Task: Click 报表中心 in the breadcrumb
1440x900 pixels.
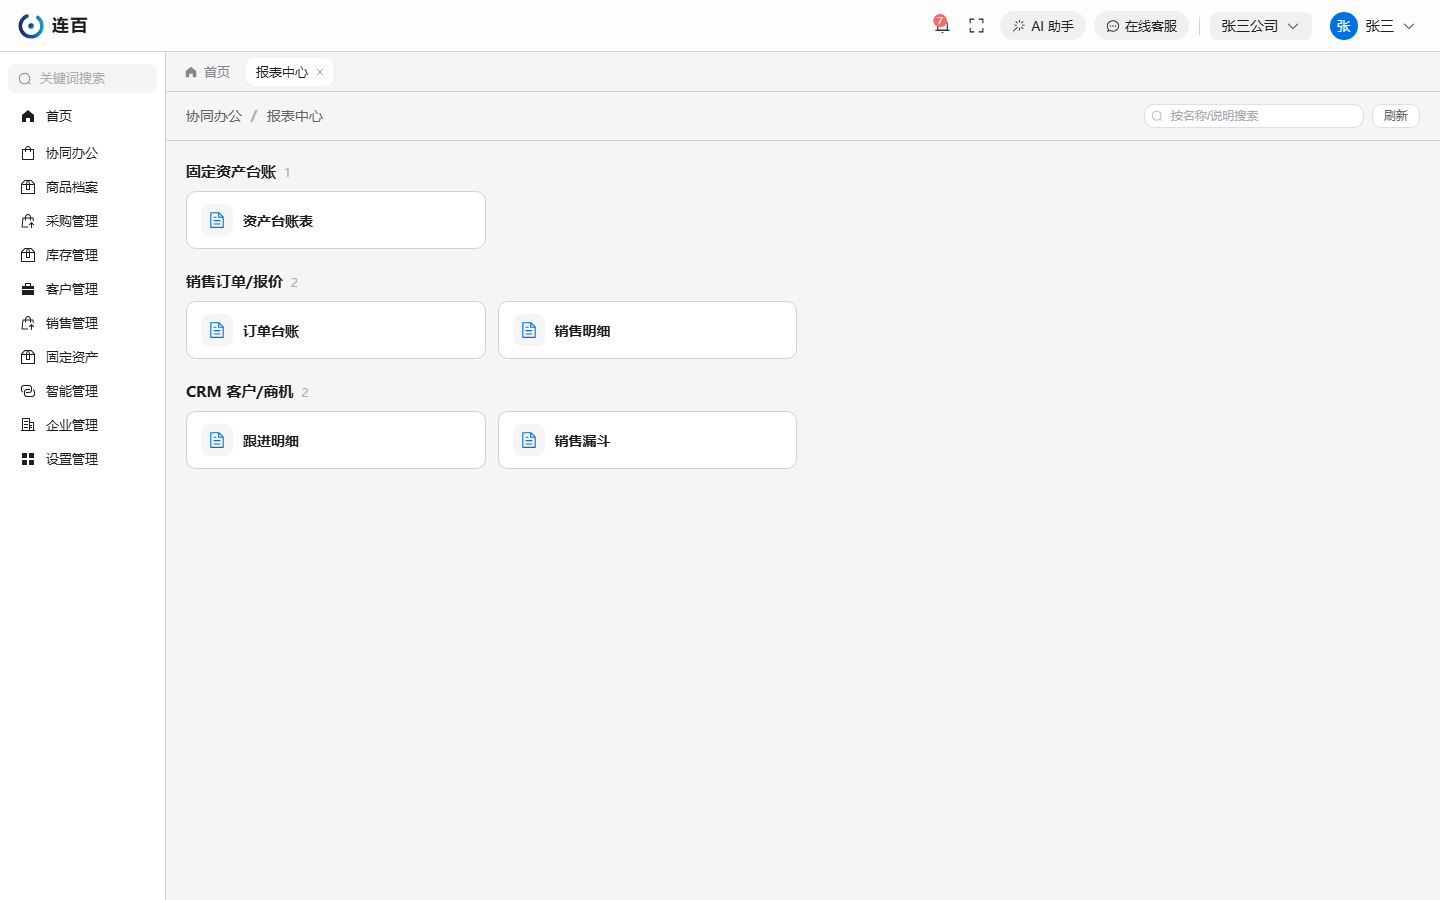Action: [x=295, y=116]
